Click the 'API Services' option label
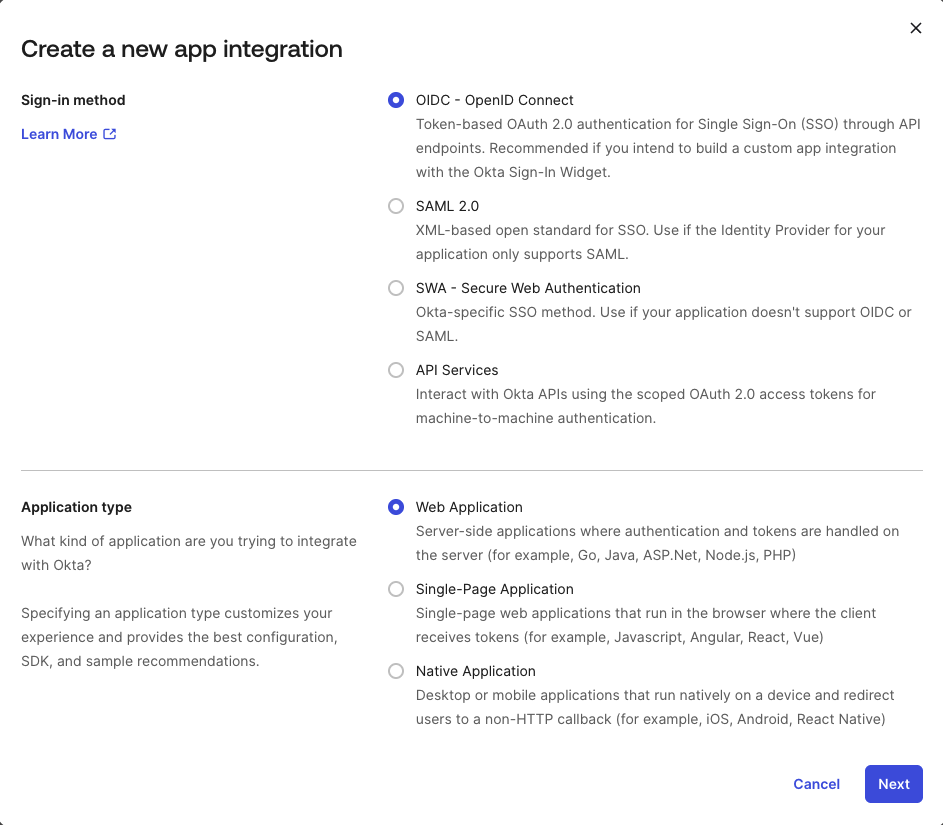The height and width of the screenshot is (825, 943). pyautogui.click(x=457, y=370)
